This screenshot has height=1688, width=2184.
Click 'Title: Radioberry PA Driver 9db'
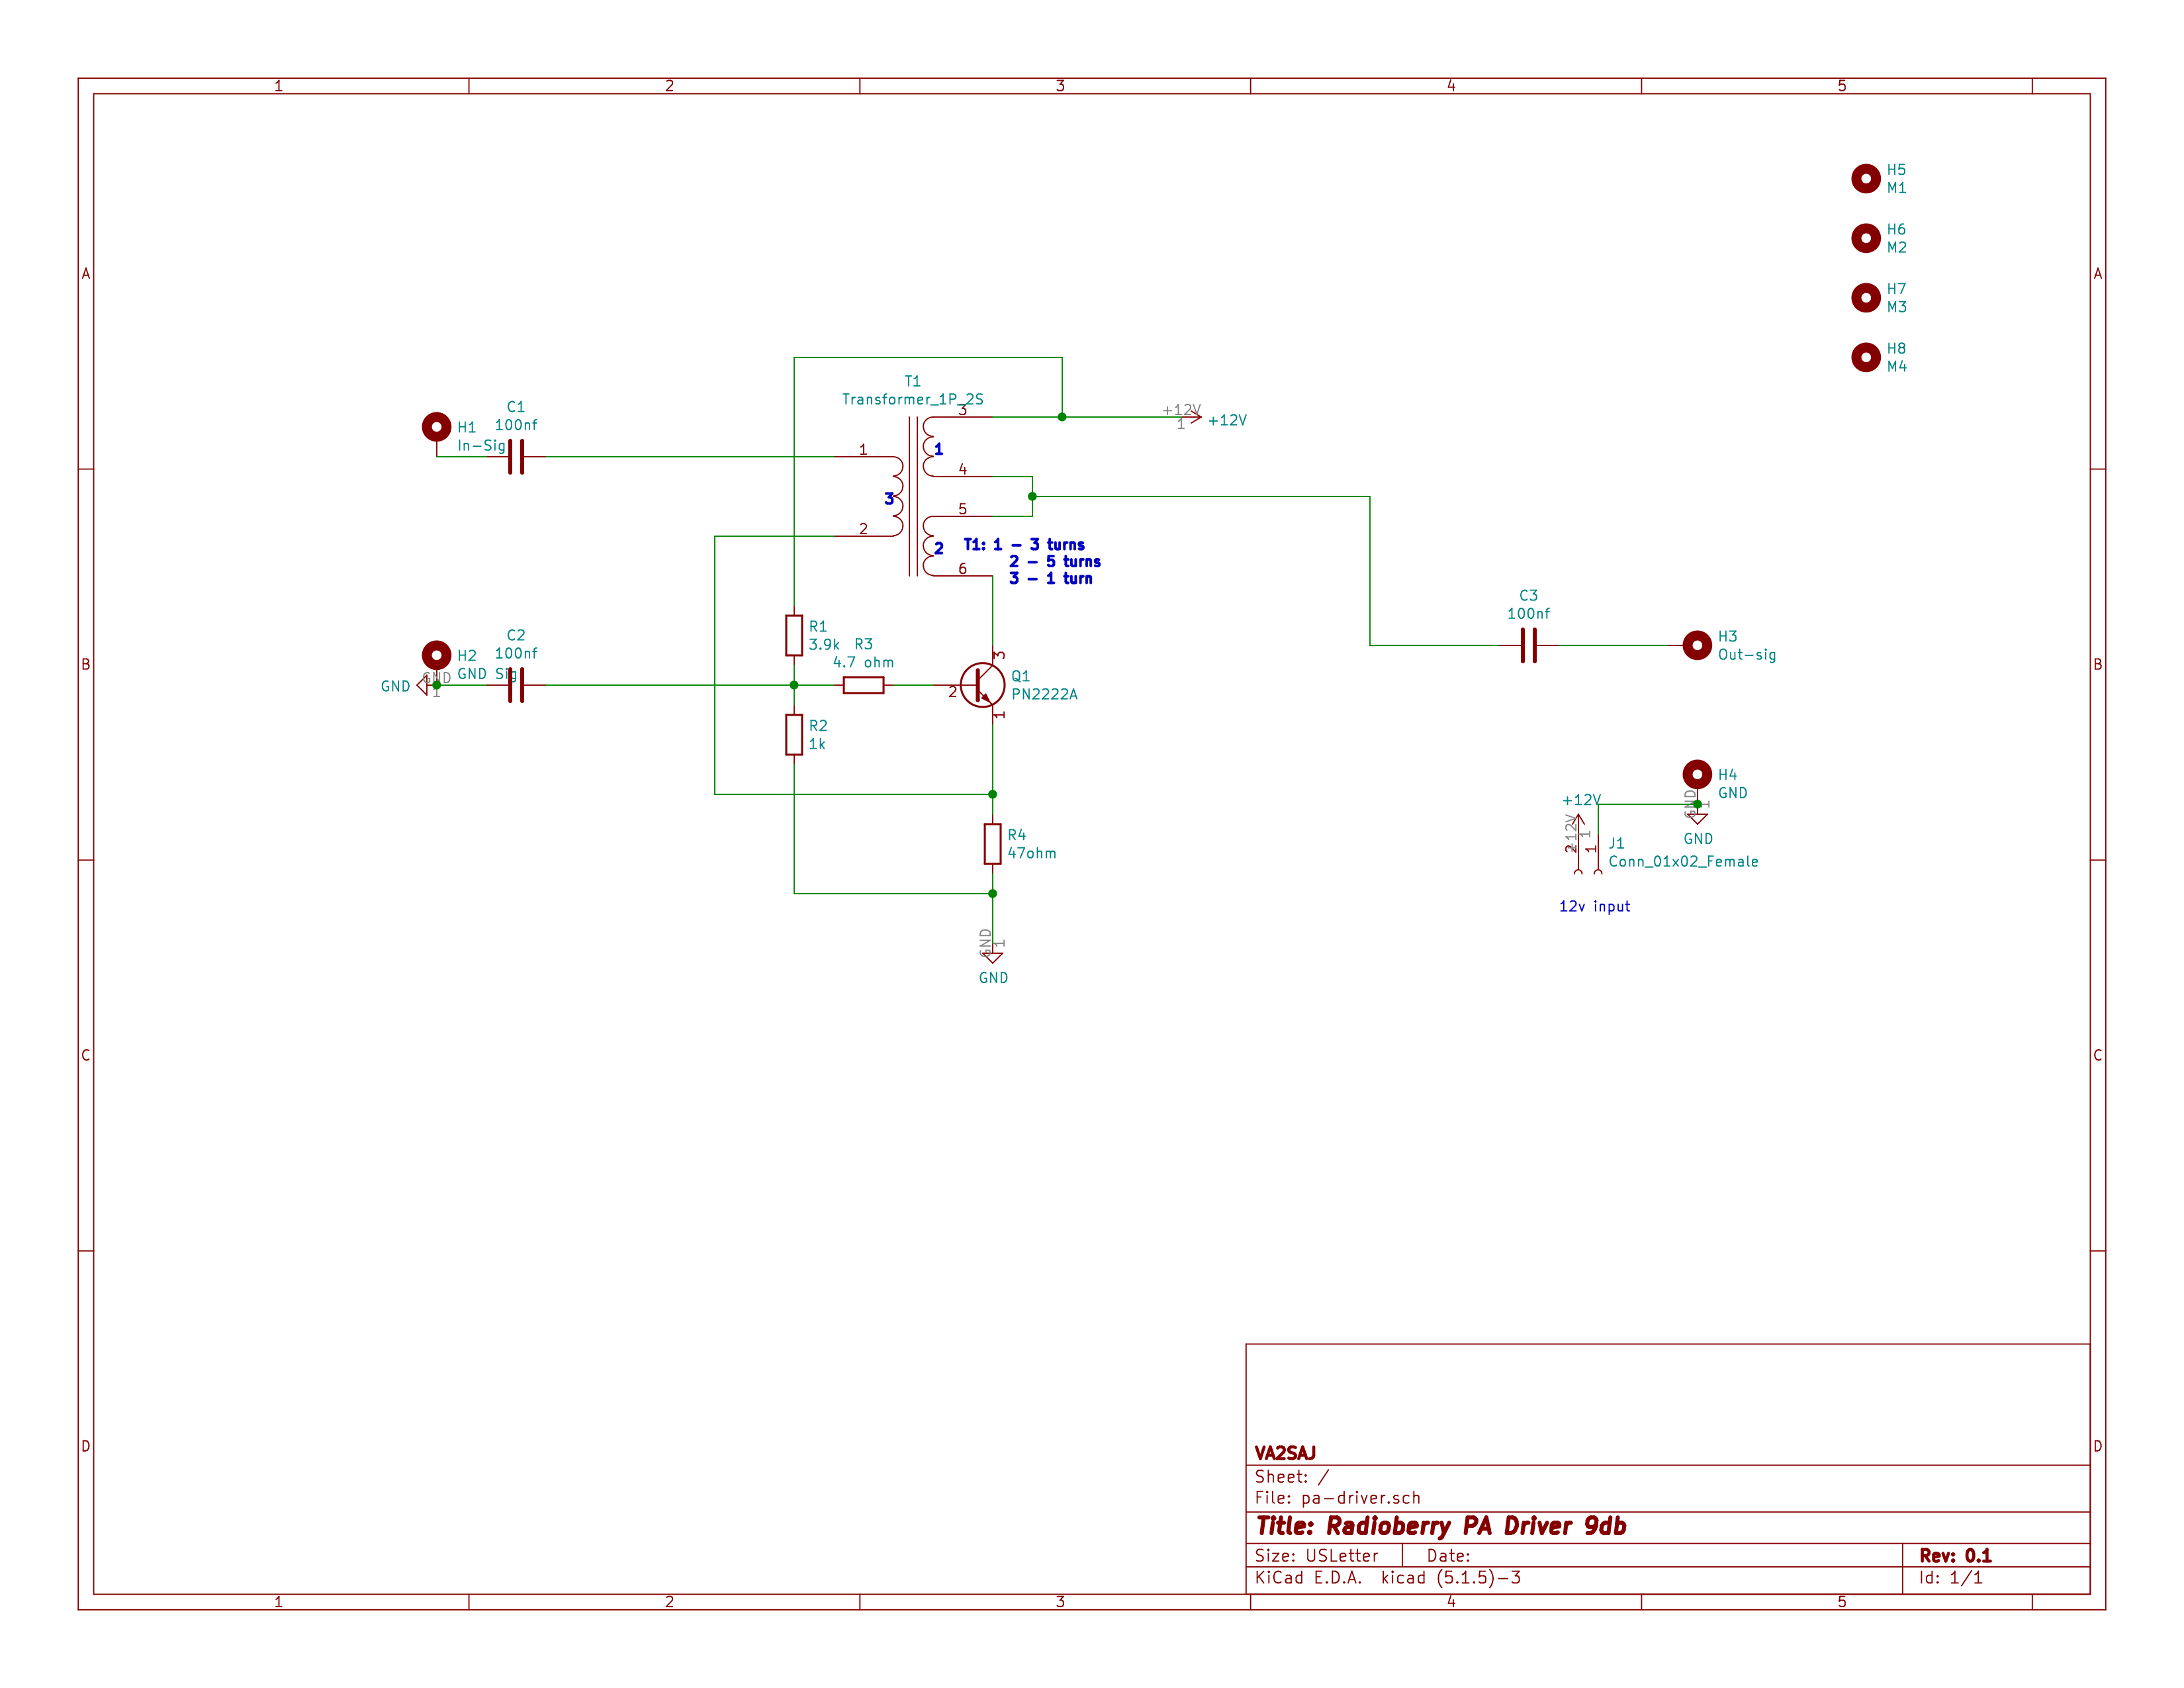pyautogui.click(x=1441, y=1526)
